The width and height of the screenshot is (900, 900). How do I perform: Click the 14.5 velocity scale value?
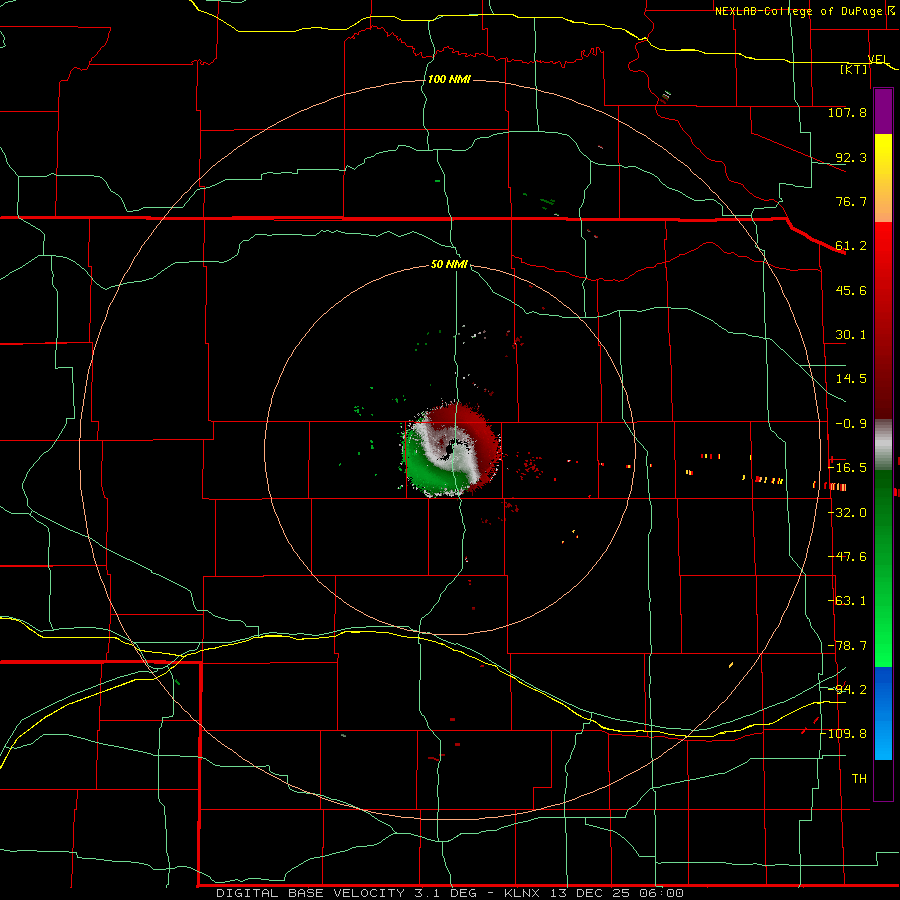coord(851,379)
